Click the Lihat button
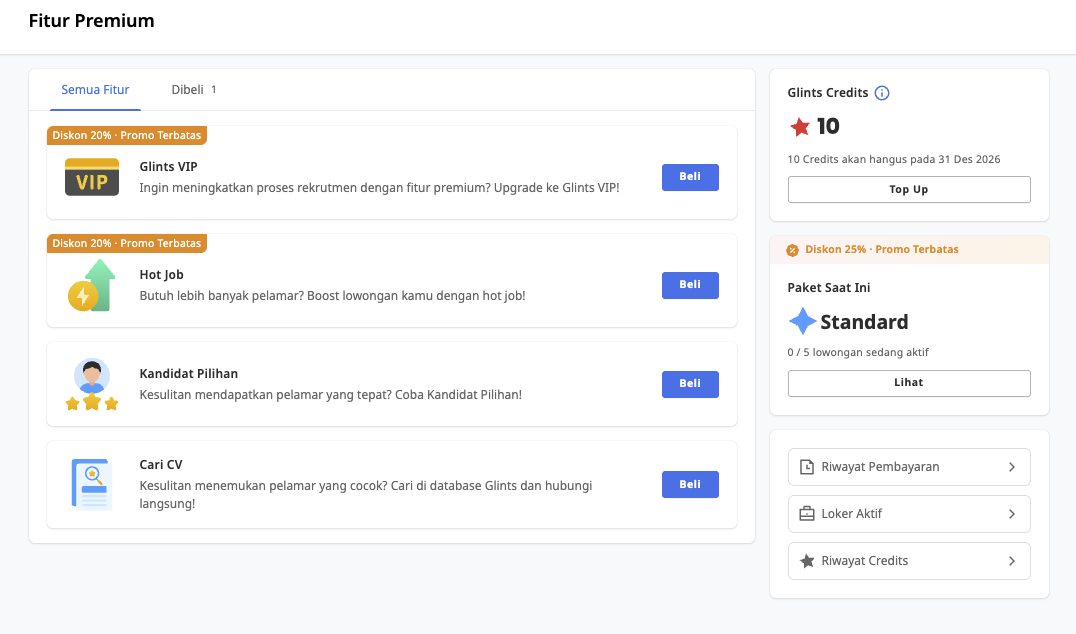 (909, 383)
